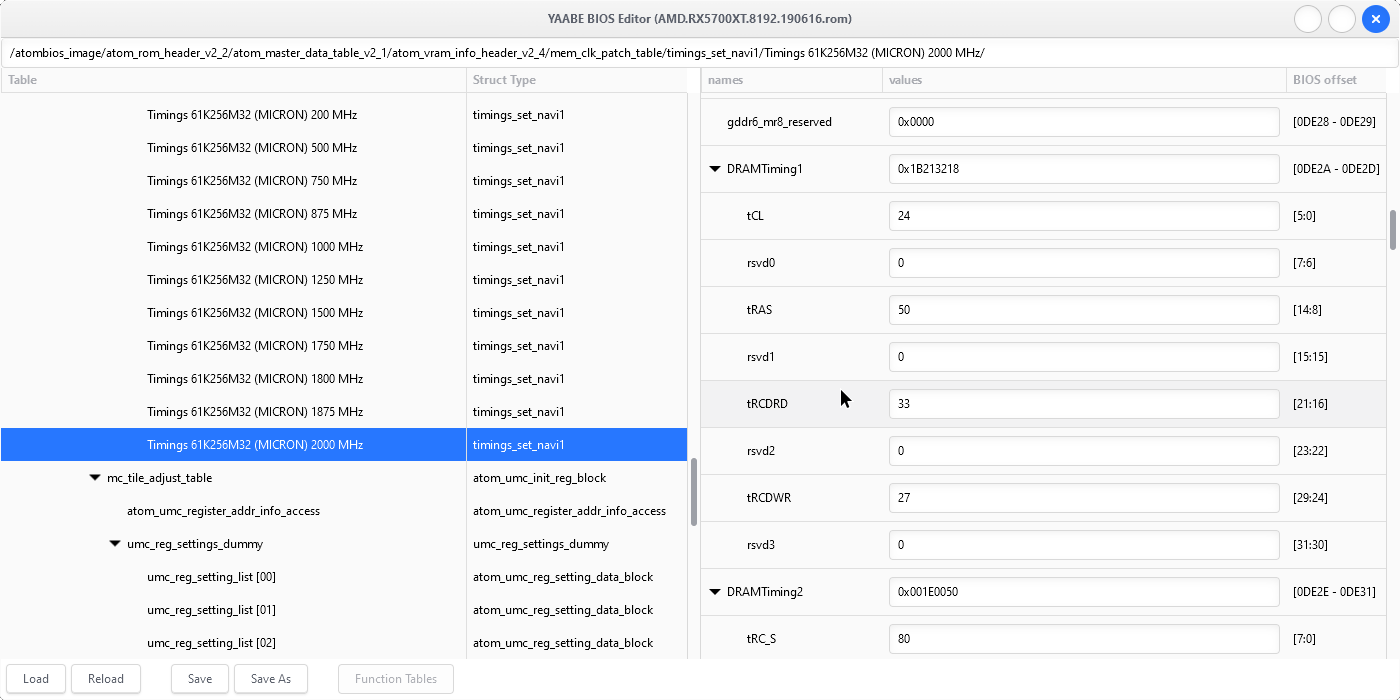
Task: Edit the DRAMTiming1 hex value field
Action: pos(1084,169)
